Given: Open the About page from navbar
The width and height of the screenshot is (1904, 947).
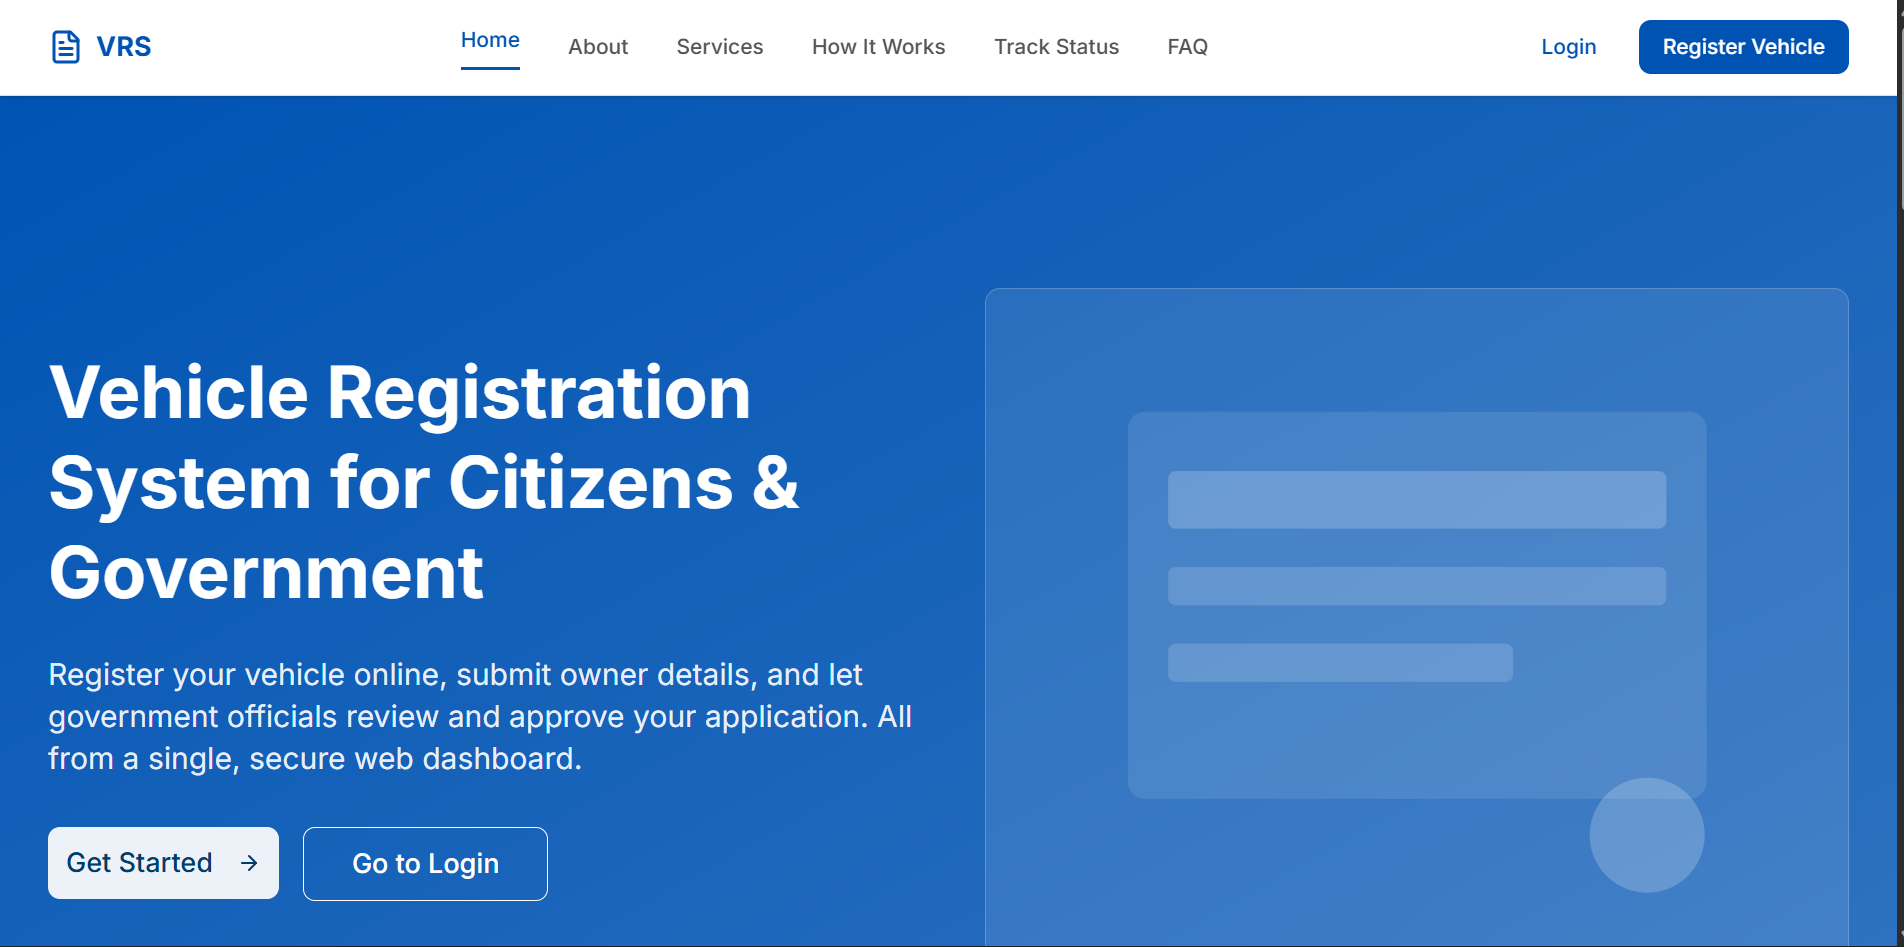Looking at the screenshot, I should 598,47.
